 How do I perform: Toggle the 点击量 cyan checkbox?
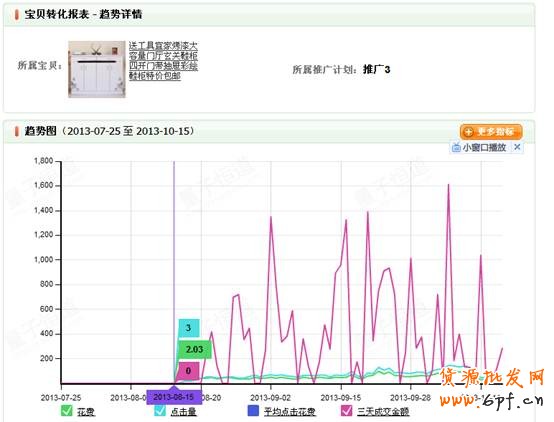[x=160, y=410]
